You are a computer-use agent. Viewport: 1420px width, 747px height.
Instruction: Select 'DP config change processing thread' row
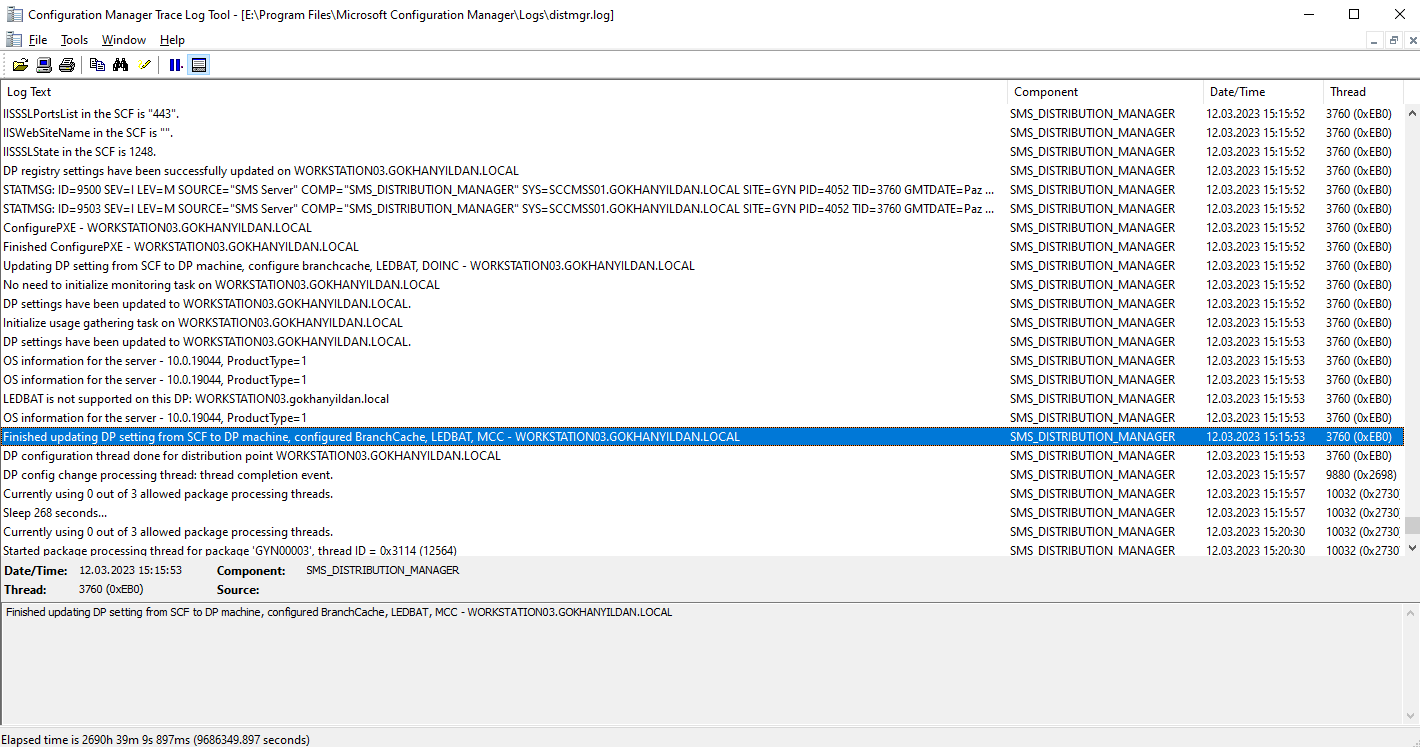(x=702, y=475)
